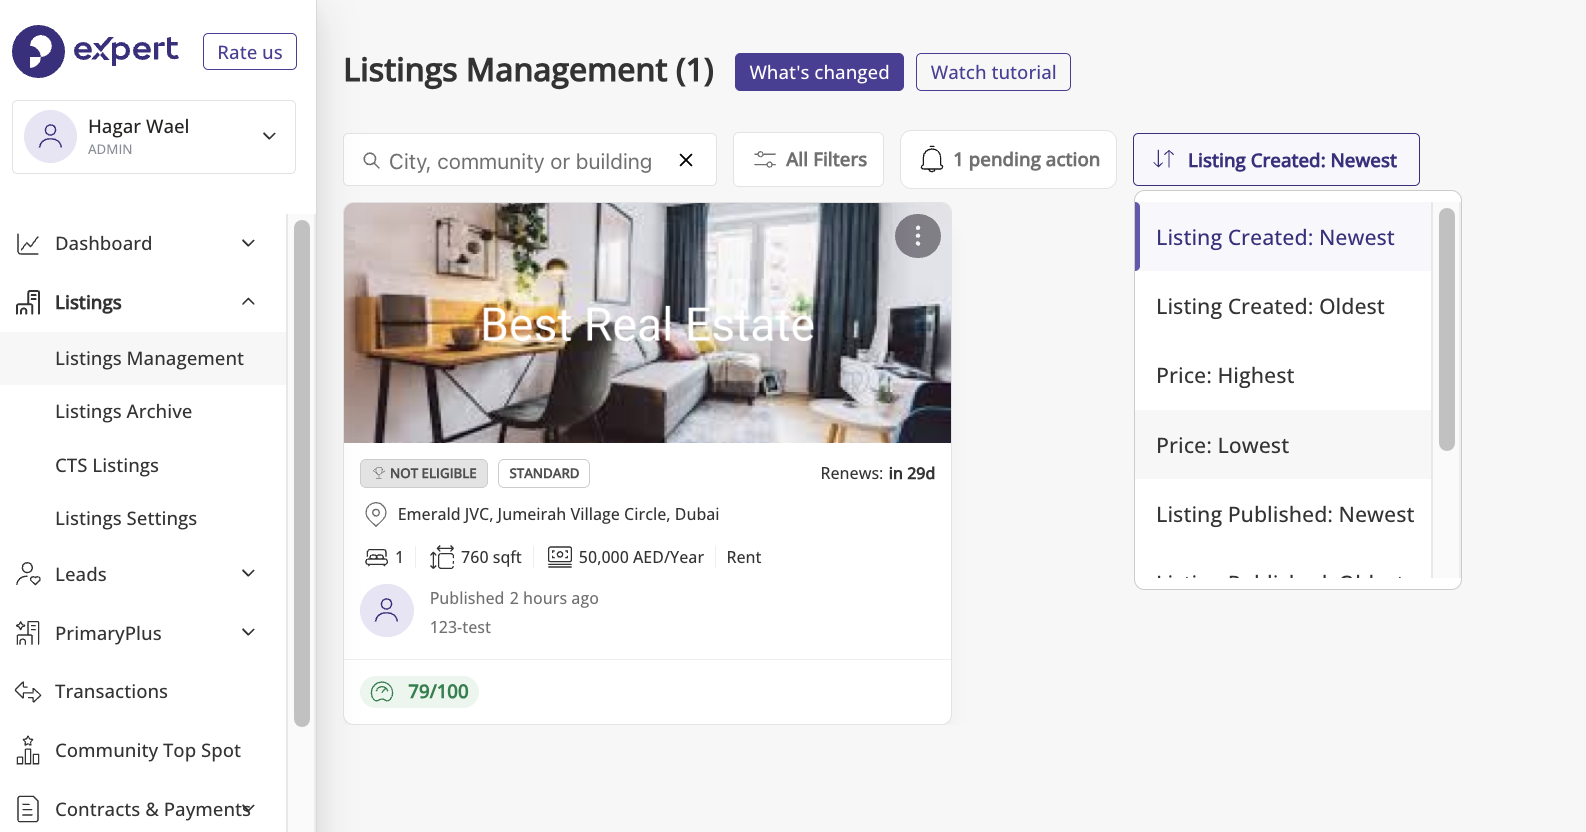
Task: Click the trophy icon in Not Eligible badge
Action: point(379,473)
